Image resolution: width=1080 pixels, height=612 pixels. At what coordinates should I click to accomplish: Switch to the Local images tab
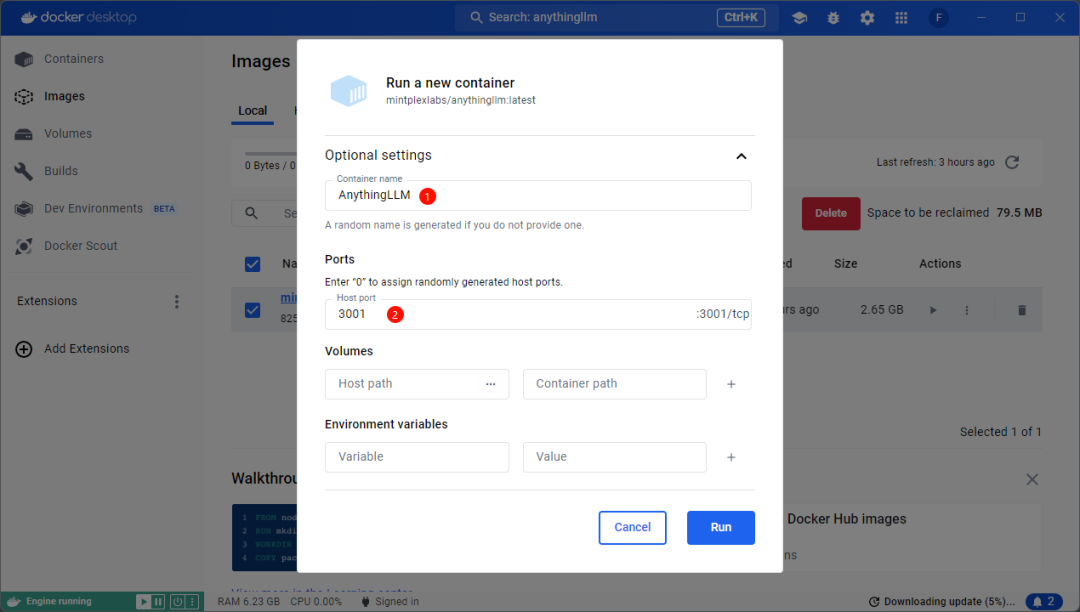coord(252,110)
